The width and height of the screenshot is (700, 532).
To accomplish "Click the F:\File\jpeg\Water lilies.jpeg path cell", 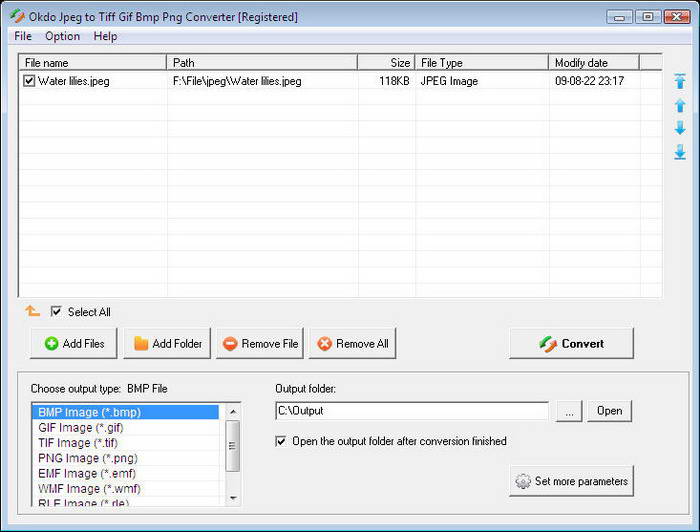I will [x=237, y=81].
